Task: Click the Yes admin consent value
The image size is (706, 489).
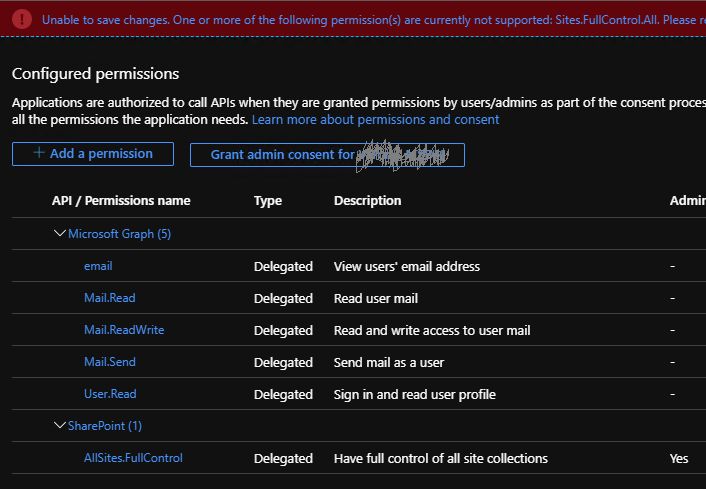Action: point(679,458)
